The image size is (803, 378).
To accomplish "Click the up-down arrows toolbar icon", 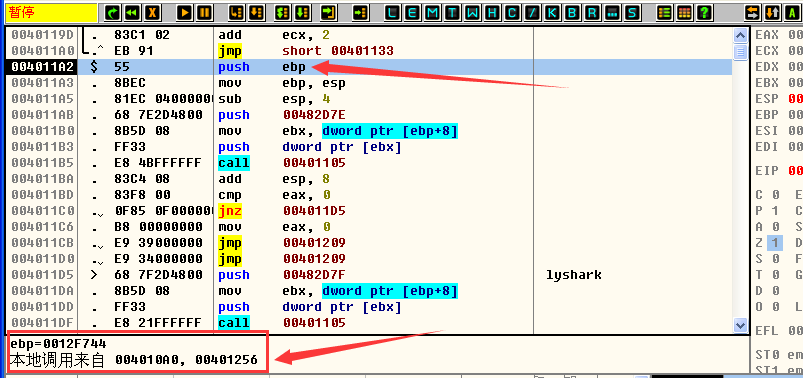I will pos(772,12).
